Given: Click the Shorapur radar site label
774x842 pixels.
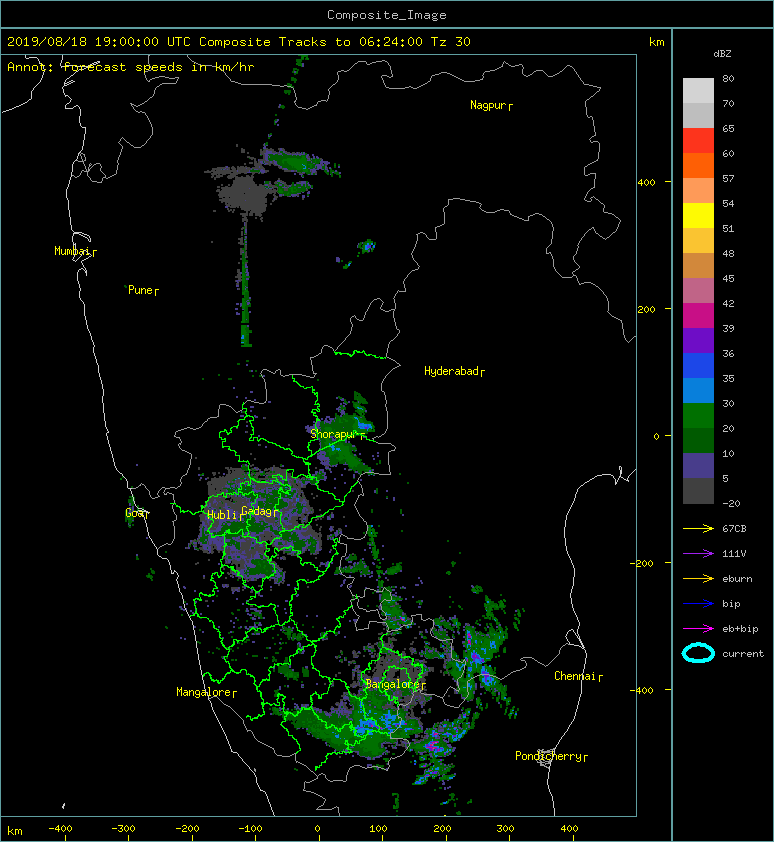Looking at the screenshot, I should (337, 434).
